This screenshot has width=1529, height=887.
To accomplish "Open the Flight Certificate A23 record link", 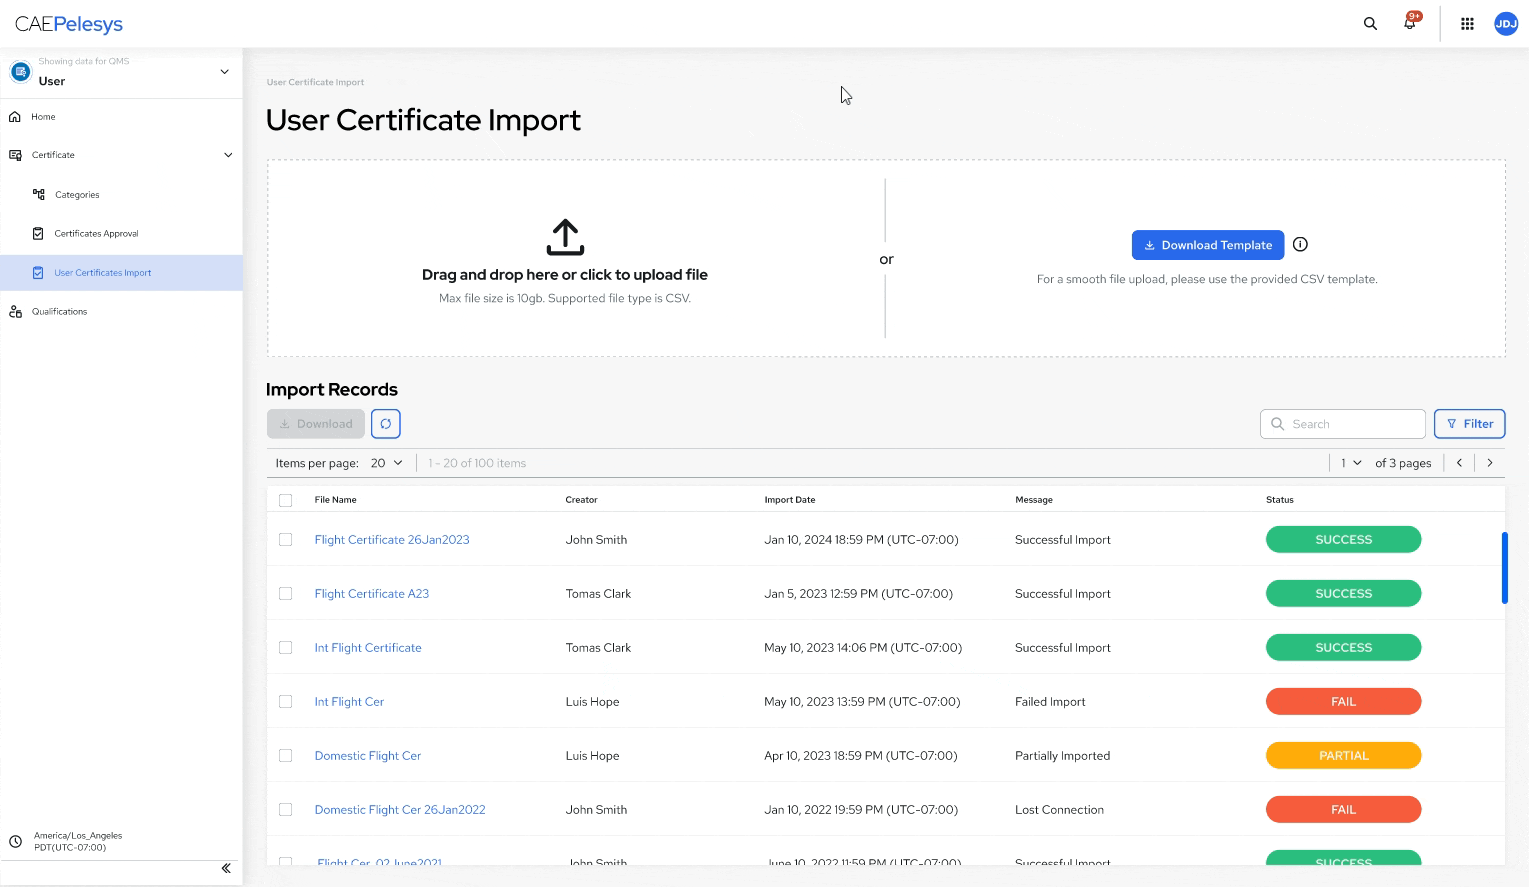I will click(x=371, y=593).
